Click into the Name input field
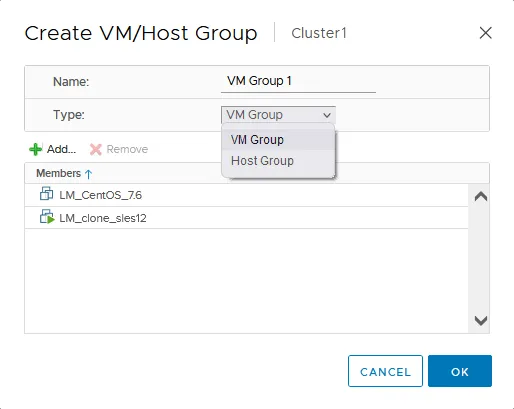 (298, 81)
